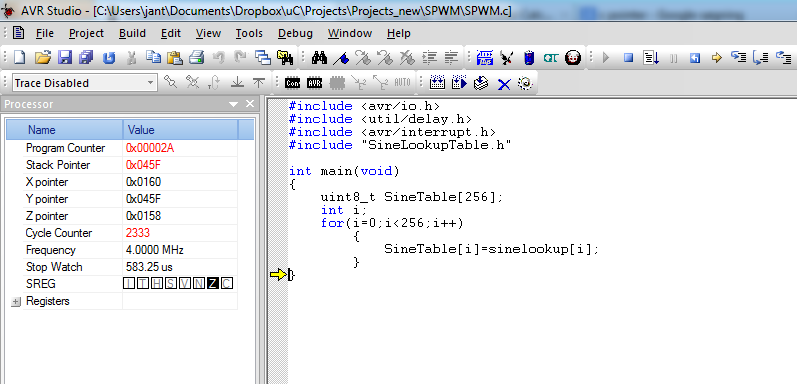Click the skull face plugin icon
This screenshot has width=797, height=384.
click(572, 57)
